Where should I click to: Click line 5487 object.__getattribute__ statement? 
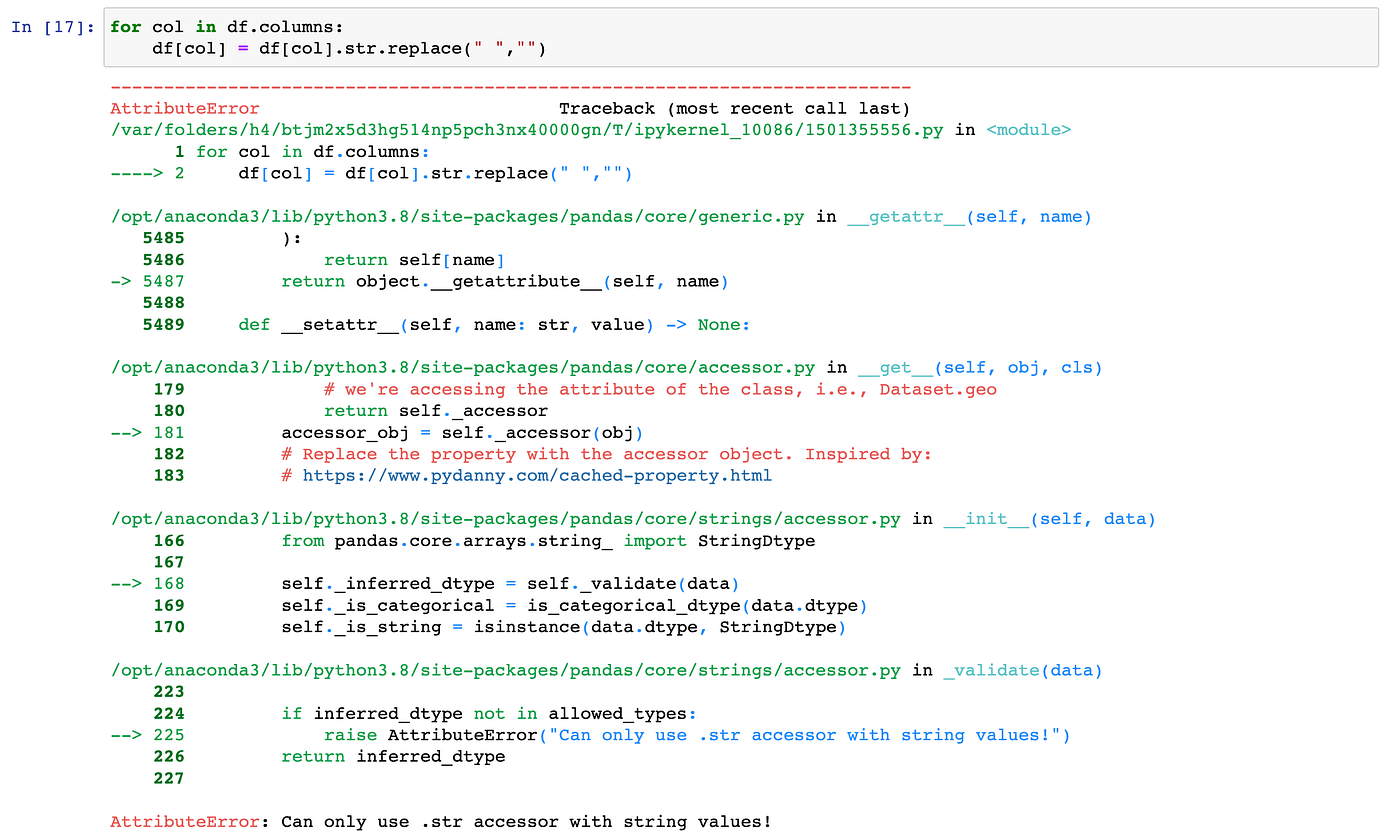pos(505,282)
